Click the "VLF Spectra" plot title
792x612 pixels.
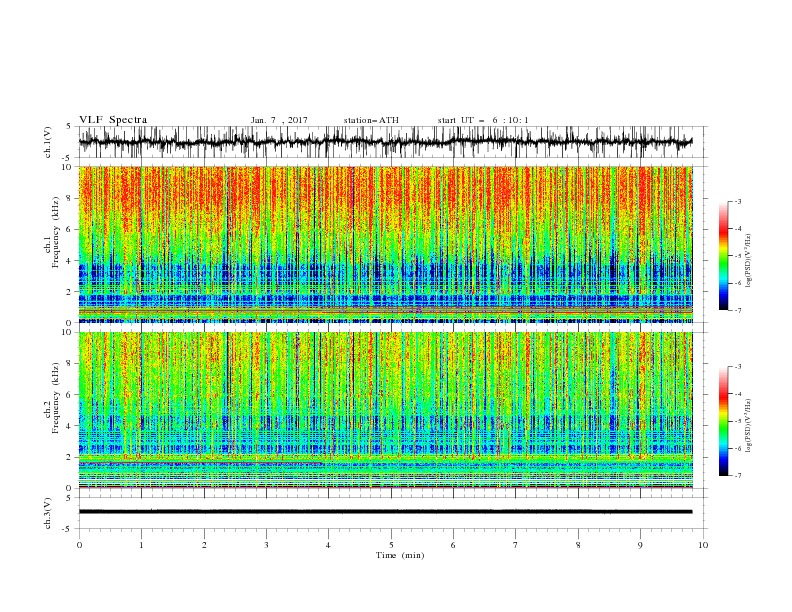(x=113, y=120)
